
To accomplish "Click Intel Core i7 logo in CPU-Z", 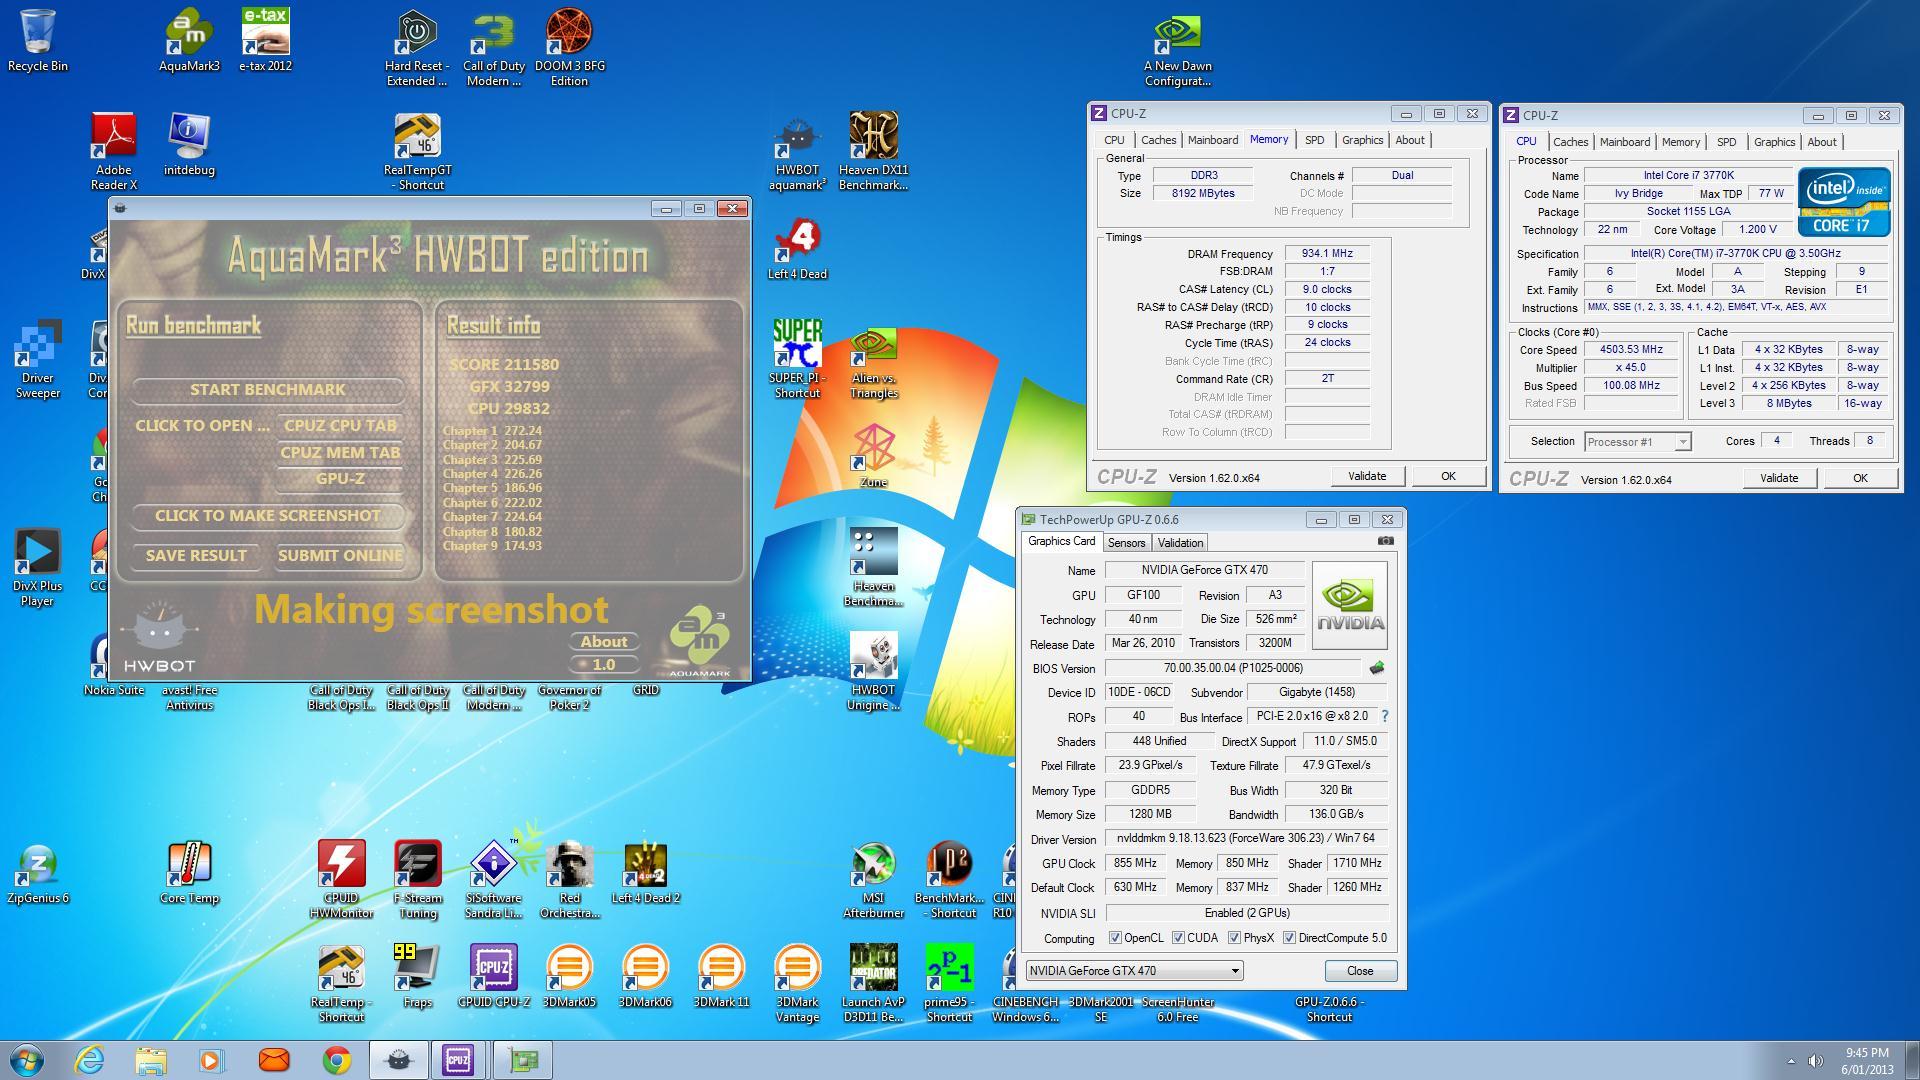I will click(1844, 201).
